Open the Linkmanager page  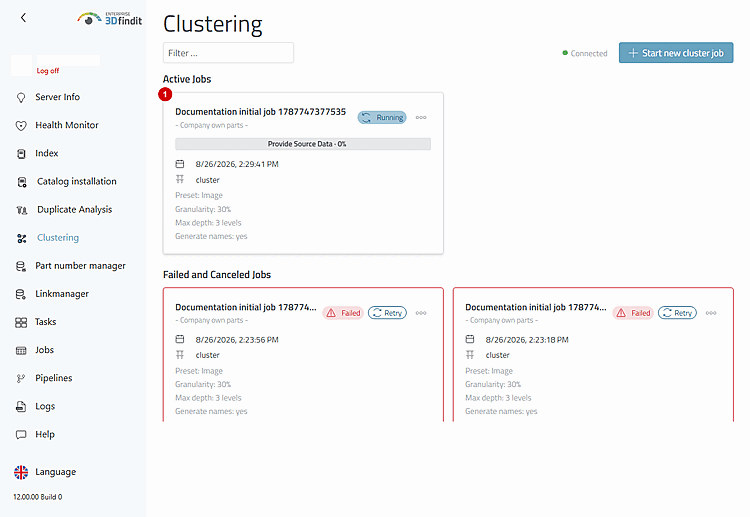[62, 294]
